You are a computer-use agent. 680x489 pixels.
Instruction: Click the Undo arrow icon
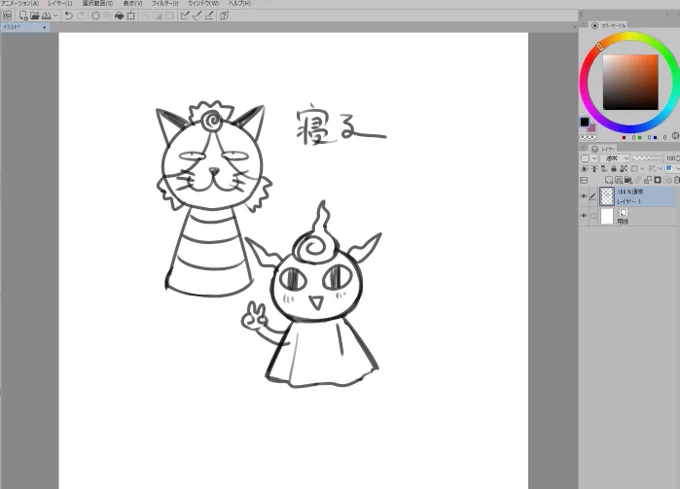tap(69, 16)
